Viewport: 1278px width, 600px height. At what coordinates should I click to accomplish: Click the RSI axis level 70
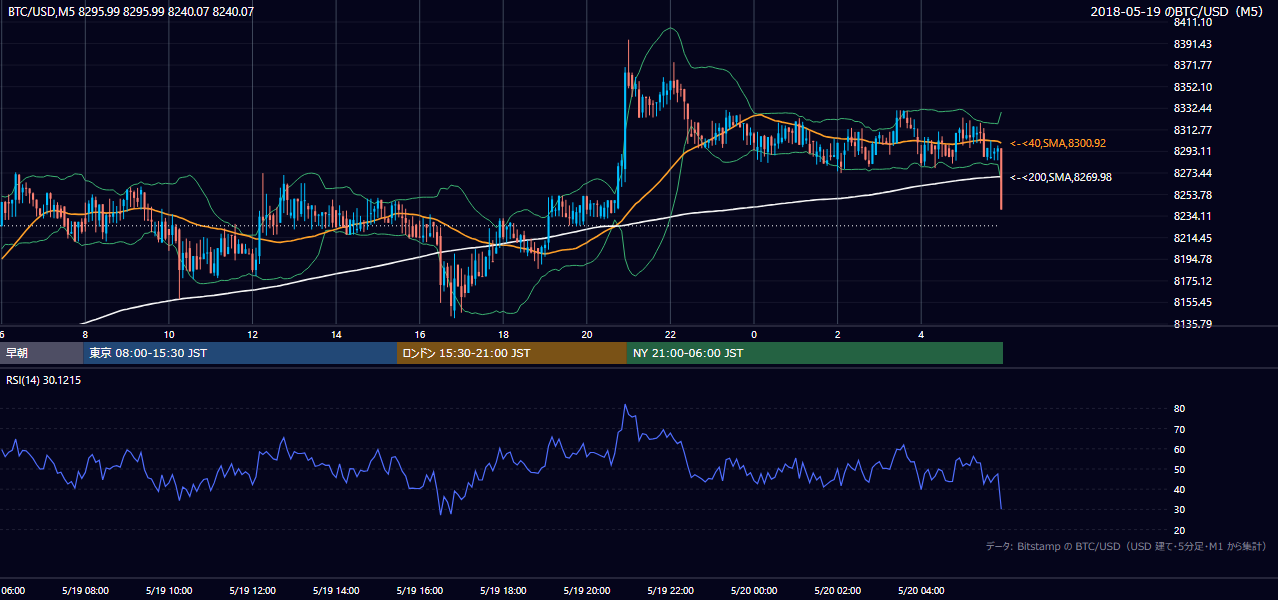pos(1179,429)
